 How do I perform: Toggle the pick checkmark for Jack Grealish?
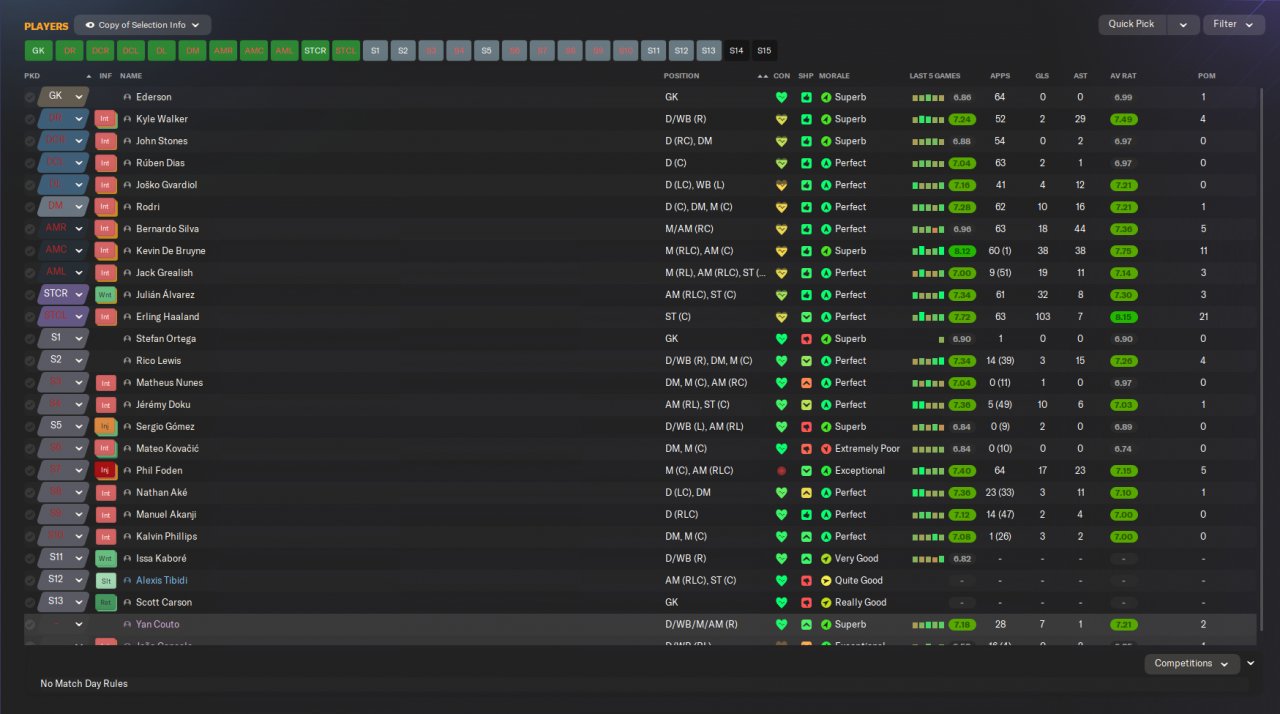pyautogui.click(x=30, y=273)
